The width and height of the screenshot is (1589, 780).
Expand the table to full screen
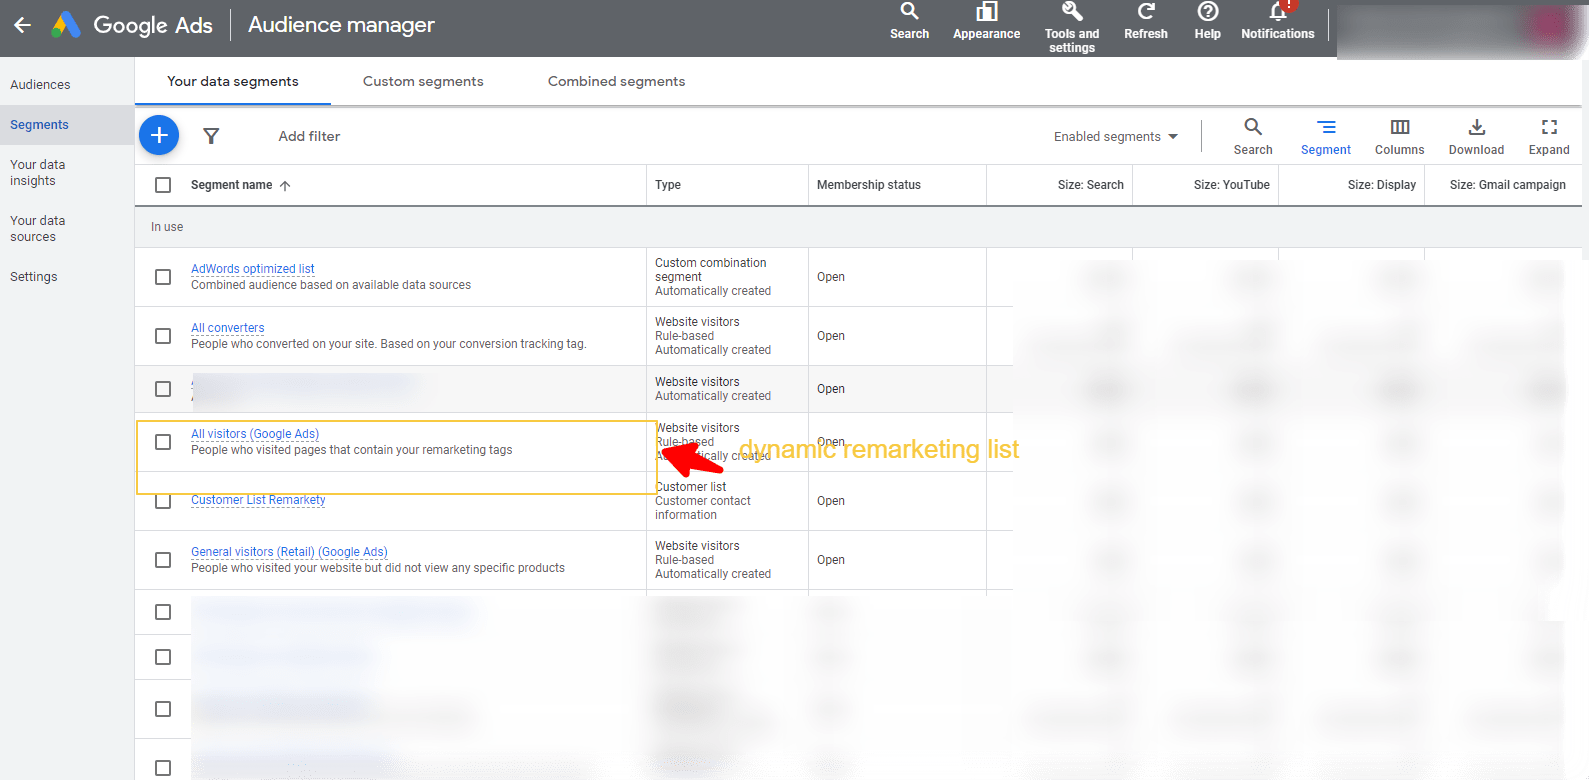[x=1548, y=136]
